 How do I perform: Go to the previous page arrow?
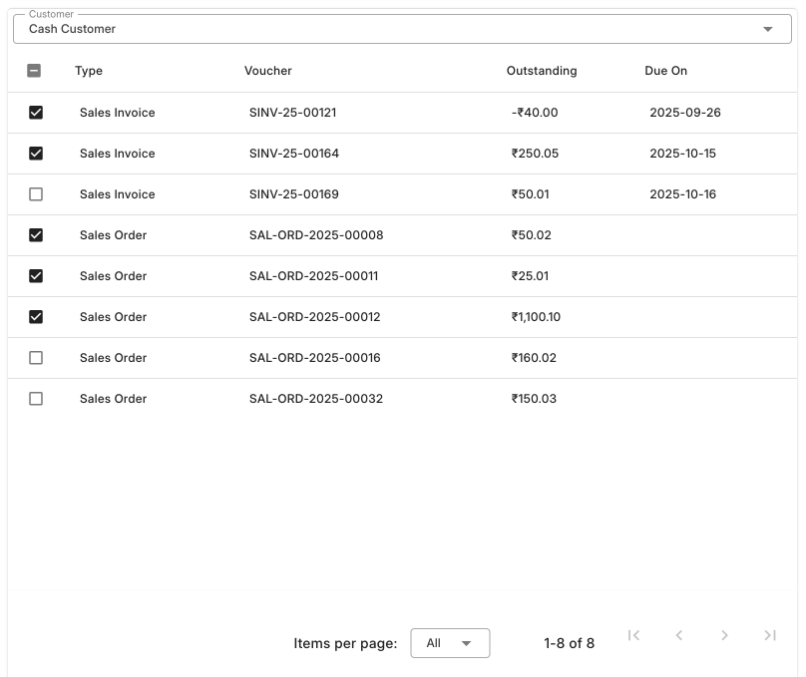[679, 635]
